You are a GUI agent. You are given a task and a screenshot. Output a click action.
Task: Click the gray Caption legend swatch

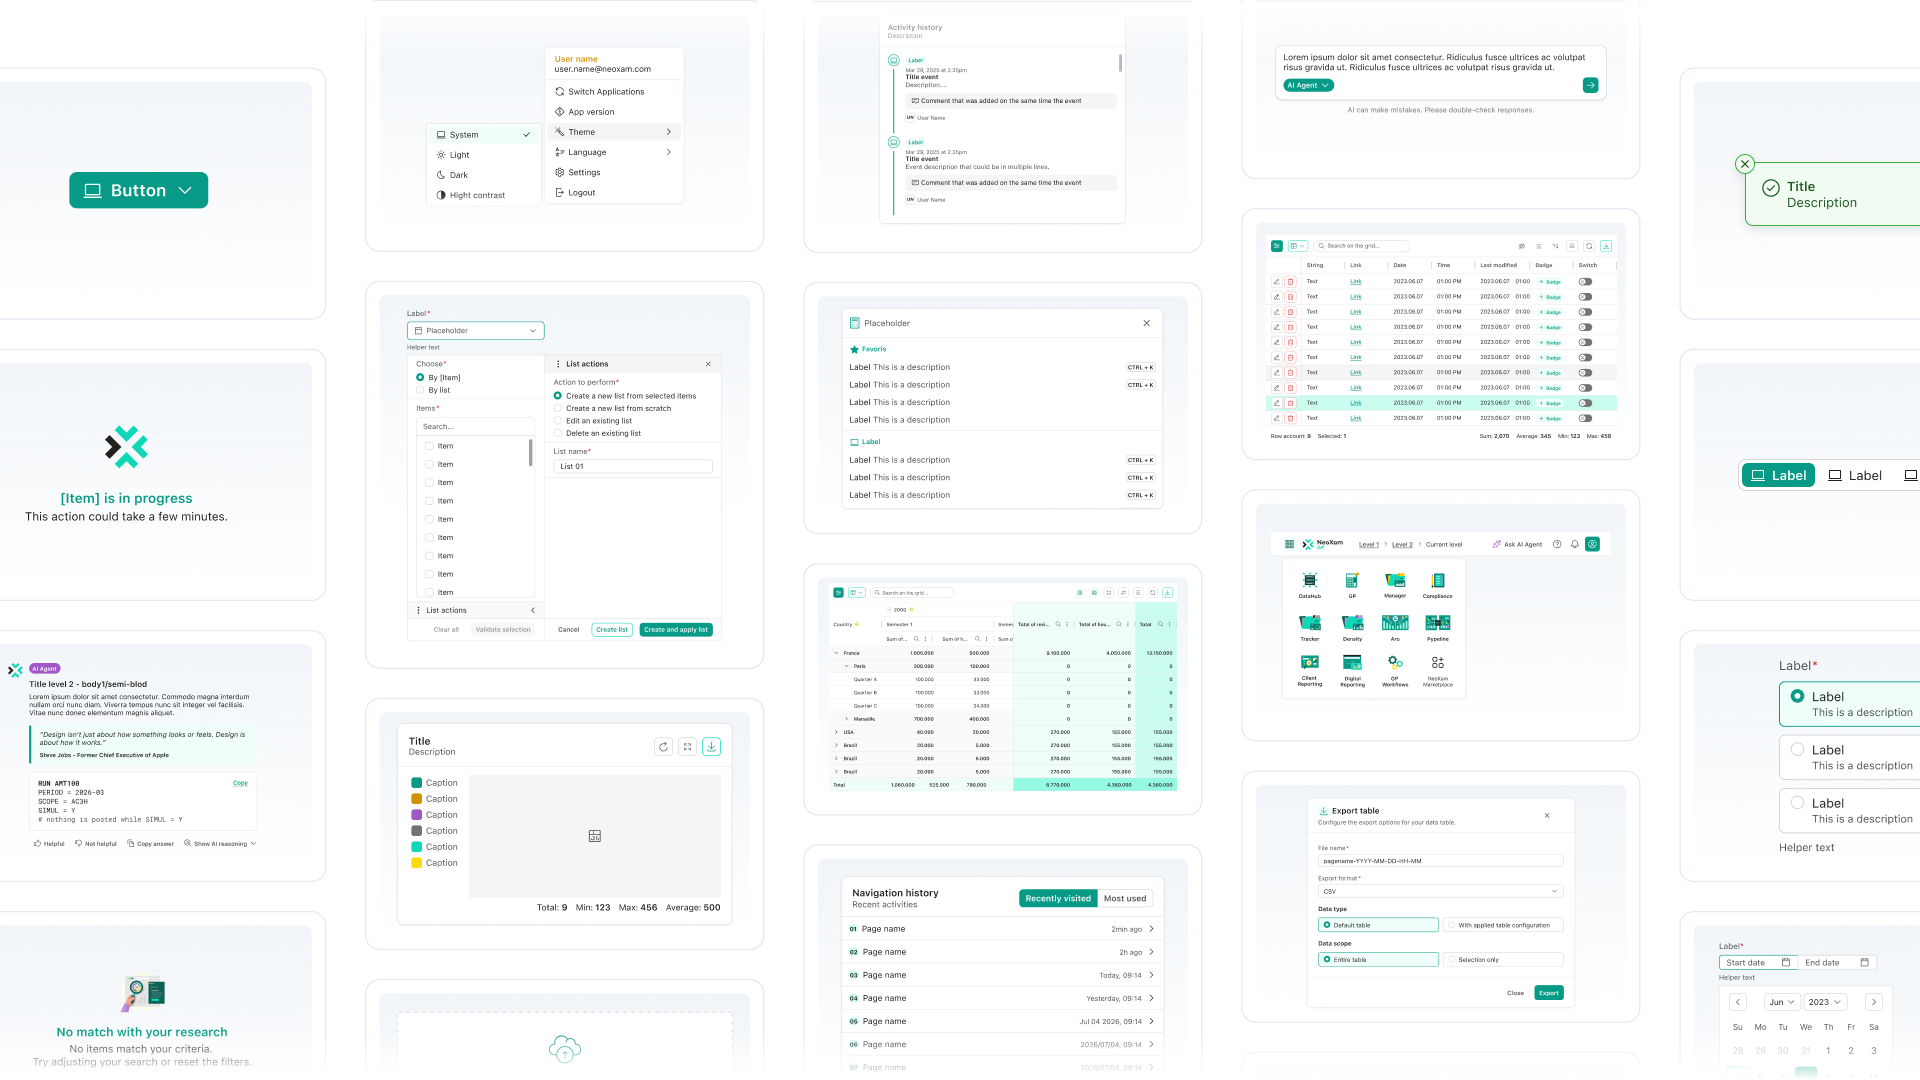tap(416, 831)
